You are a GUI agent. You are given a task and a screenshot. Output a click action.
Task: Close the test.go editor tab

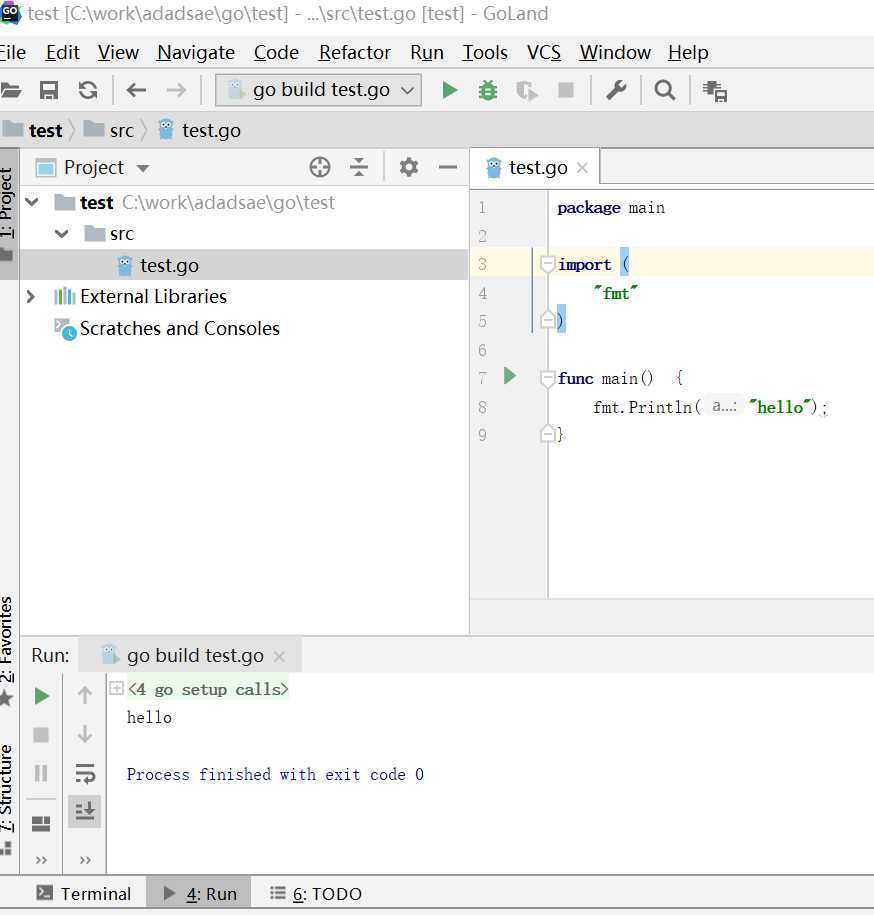[582, 168]
